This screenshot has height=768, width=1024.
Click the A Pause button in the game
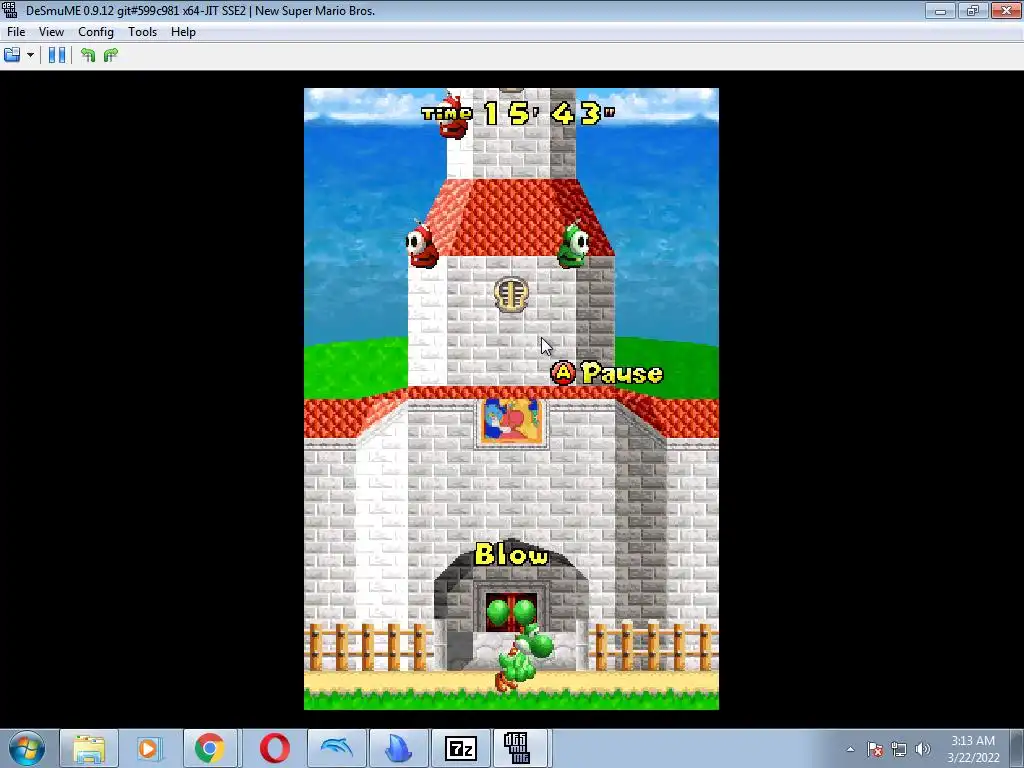pos(607,373)
